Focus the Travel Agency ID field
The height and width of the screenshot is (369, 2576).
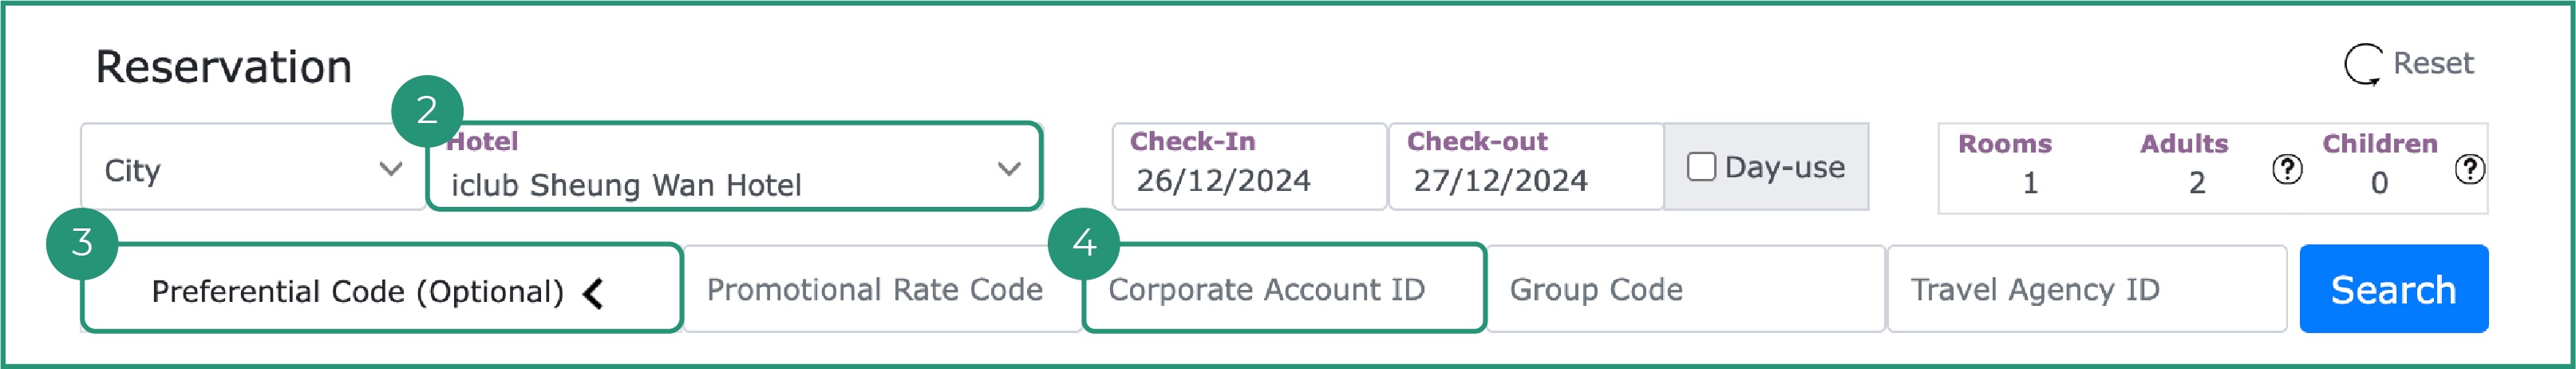2085,290
